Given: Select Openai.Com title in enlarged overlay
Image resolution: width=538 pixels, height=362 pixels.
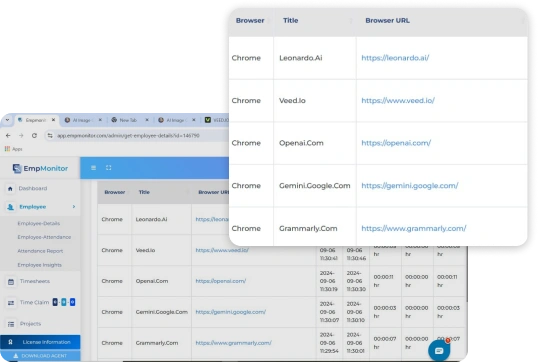Looking at the screenshot, I should [301, 143].
